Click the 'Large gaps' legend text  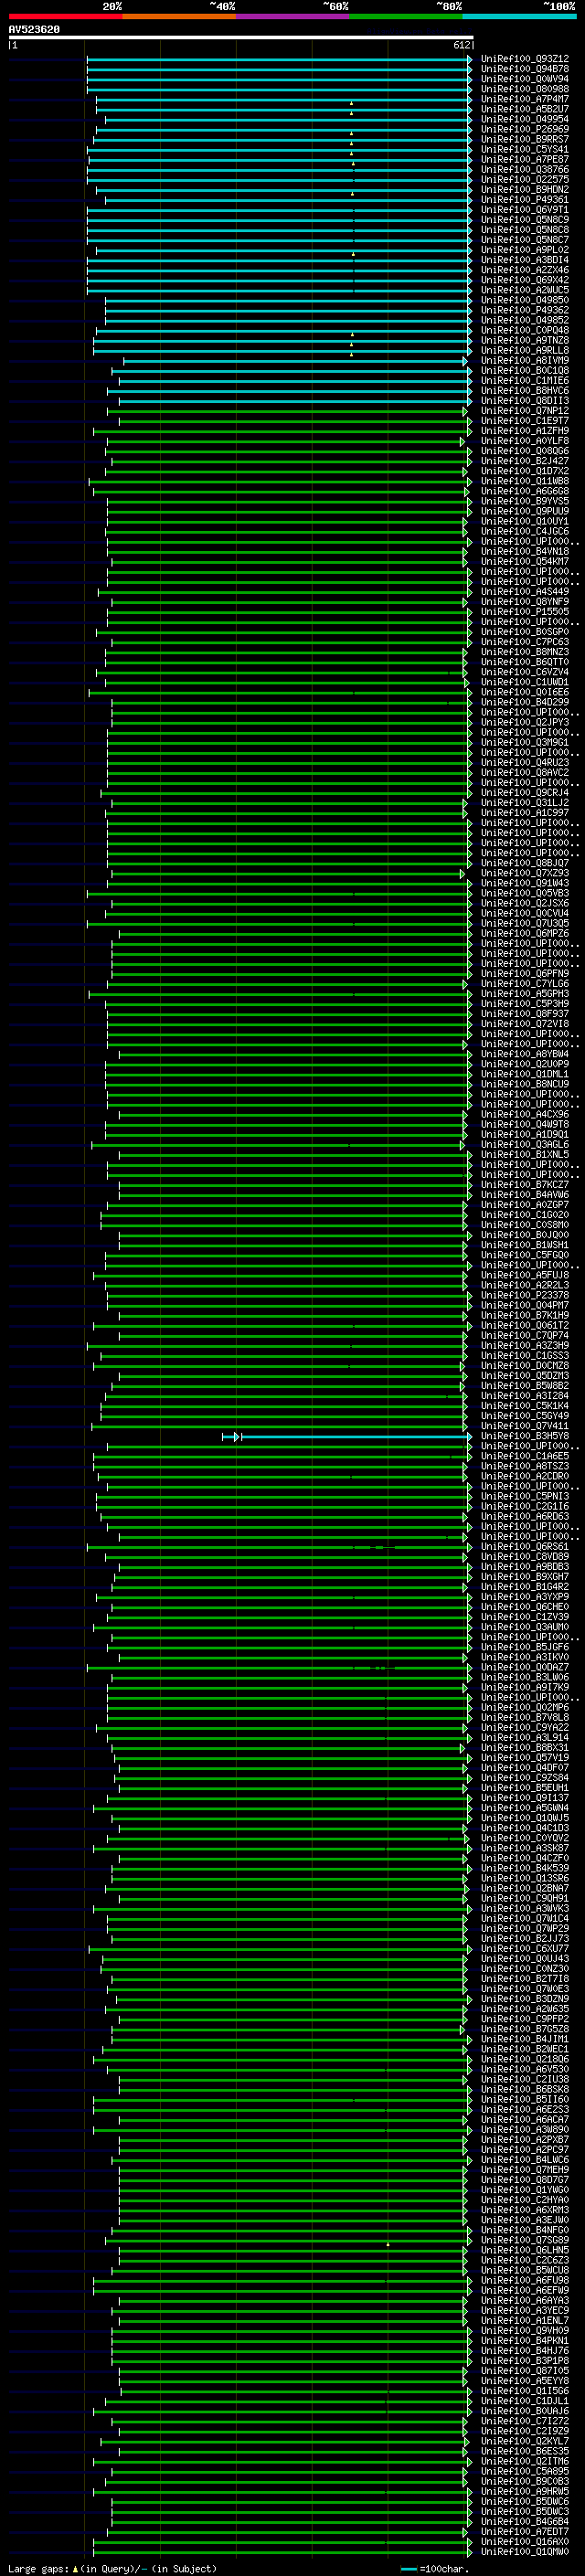(x=38, y=2569)
